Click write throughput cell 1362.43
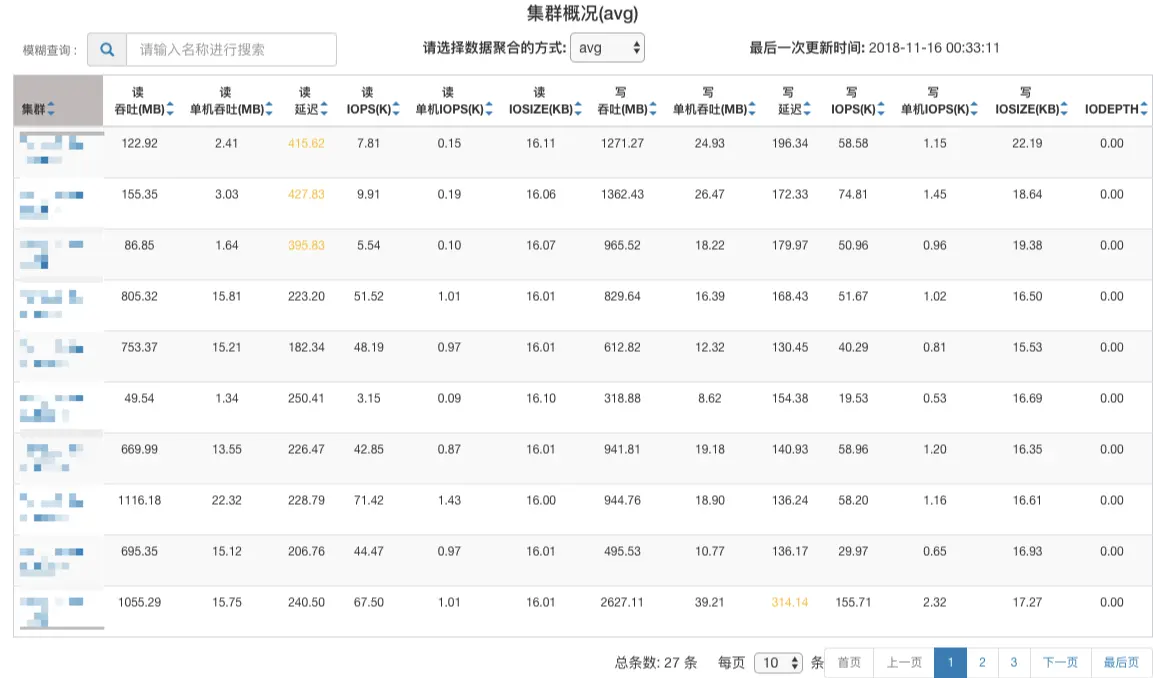The width and height of the screenshot is (1153, 678). coord(622,194)
